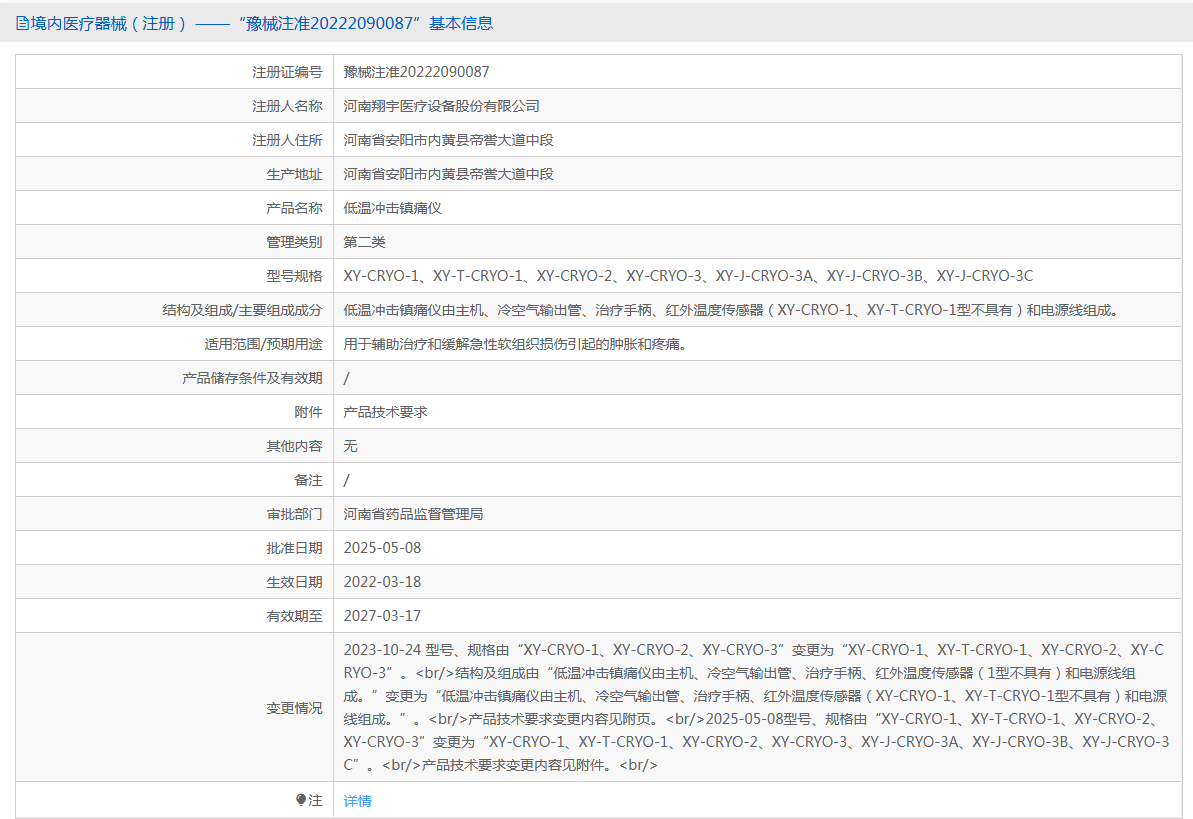Select change history text starting 2023-10-24
The width and height of the screenshot is (1193, 819).
[756, 707]
